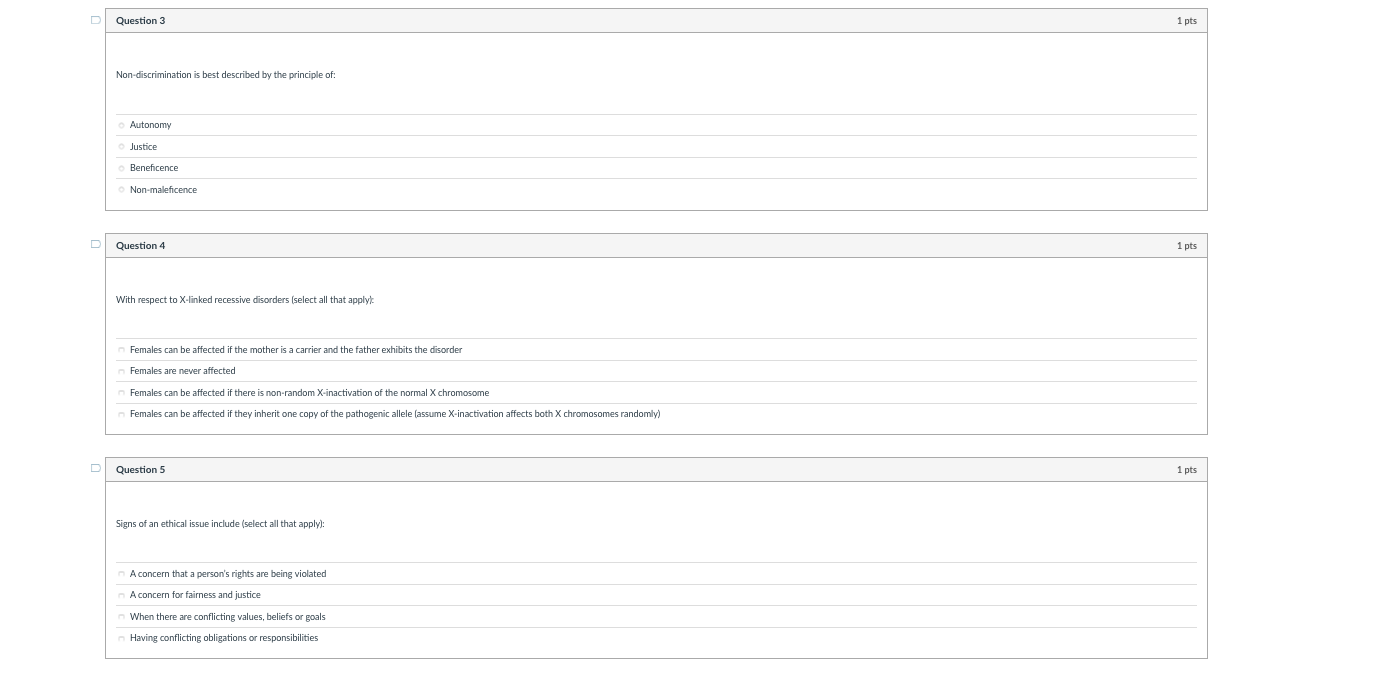Viewport: 1375px width, 676px height.
Task: Select the Autonomy radio button
Action: coord(122,125)
